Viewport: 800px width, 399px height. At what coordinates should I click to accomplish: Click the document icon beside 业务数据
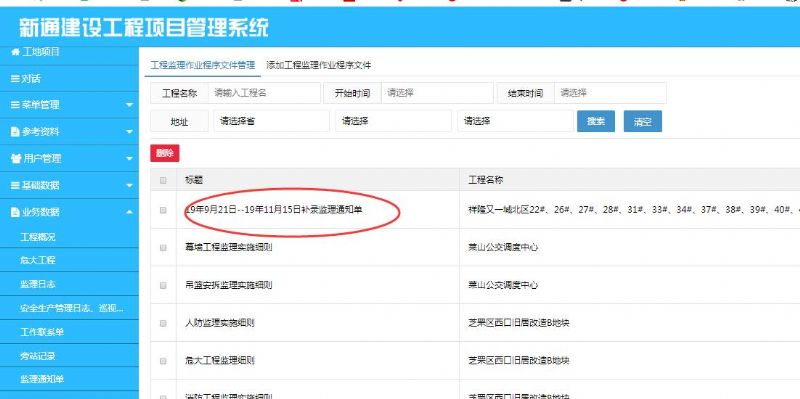tap(15, 212)
